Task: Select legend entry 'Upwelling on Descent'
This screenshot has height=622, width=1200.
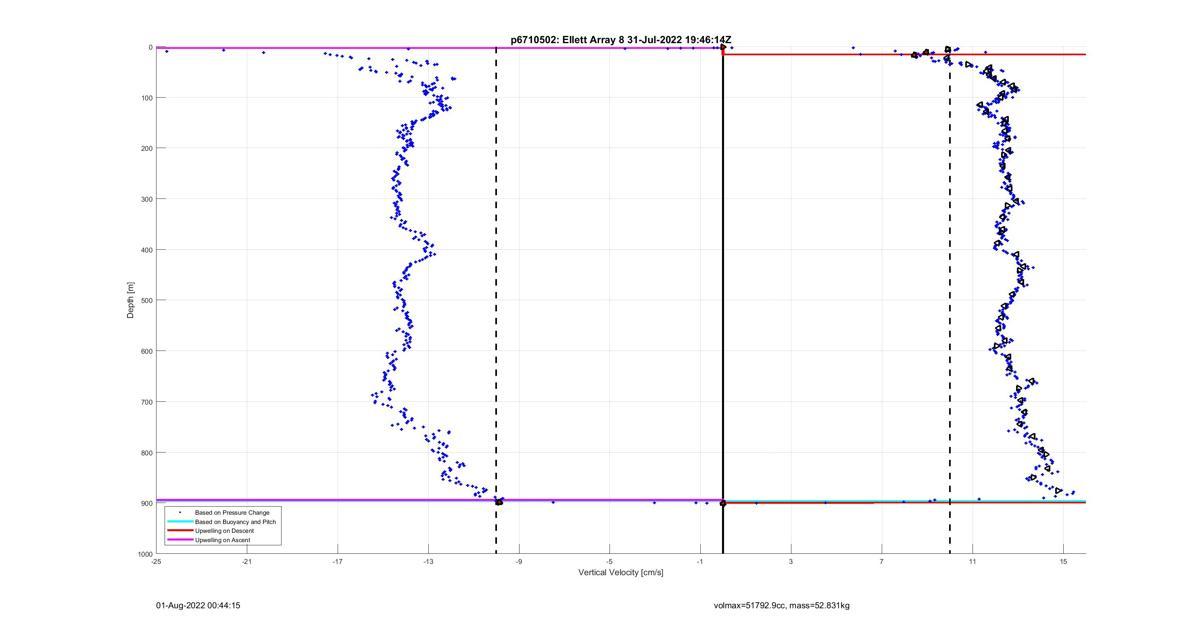Action: (x=224, y=531)
